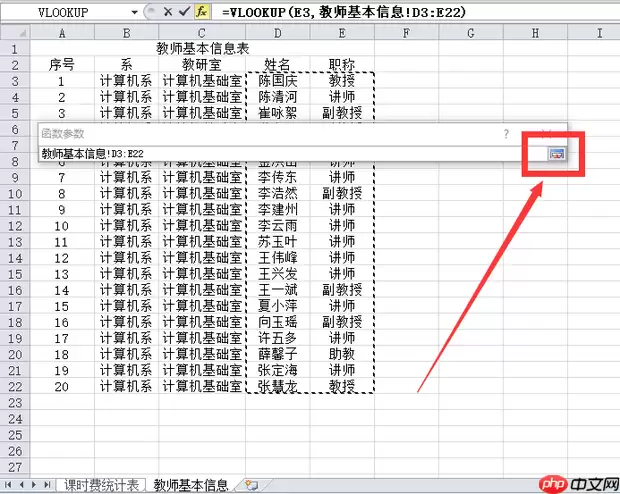This screenshot has height=494, width=620.
Task: Go to next sheet navigation arrow
Action: (34, 485)
